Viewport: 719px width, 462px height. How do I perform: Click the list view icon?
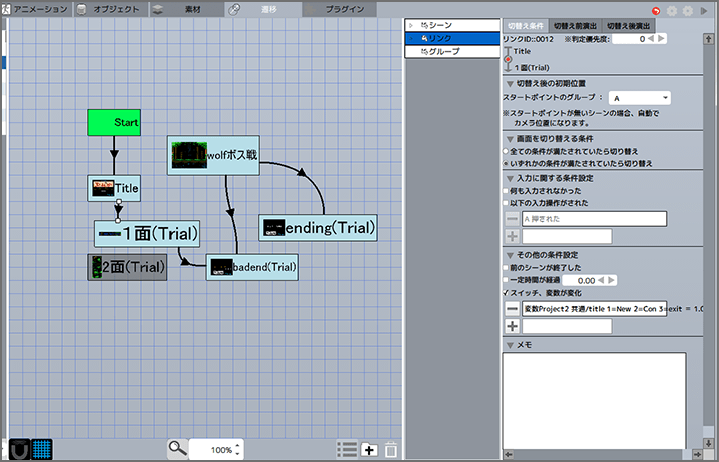[347, 449]
